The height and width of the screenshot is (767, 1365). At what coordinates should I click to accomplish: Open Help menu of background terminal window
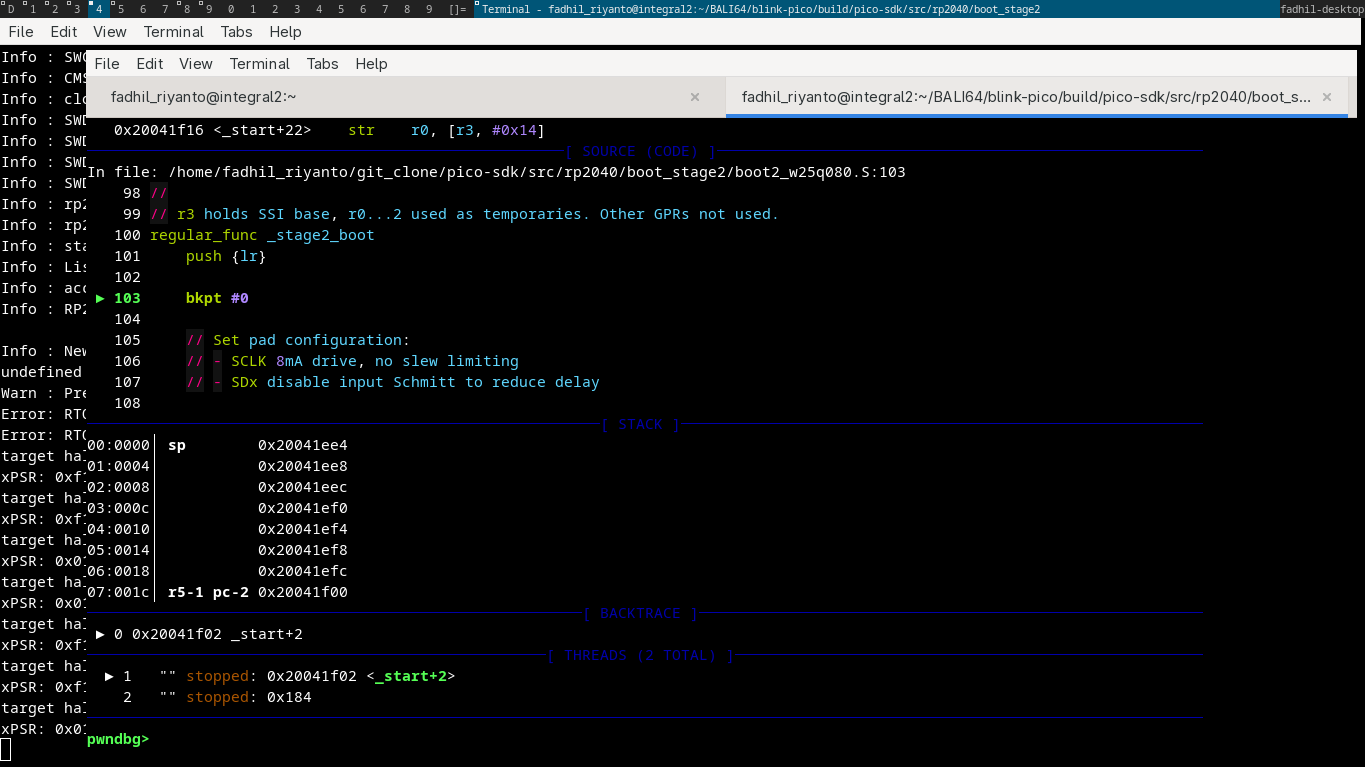point(285,31)
